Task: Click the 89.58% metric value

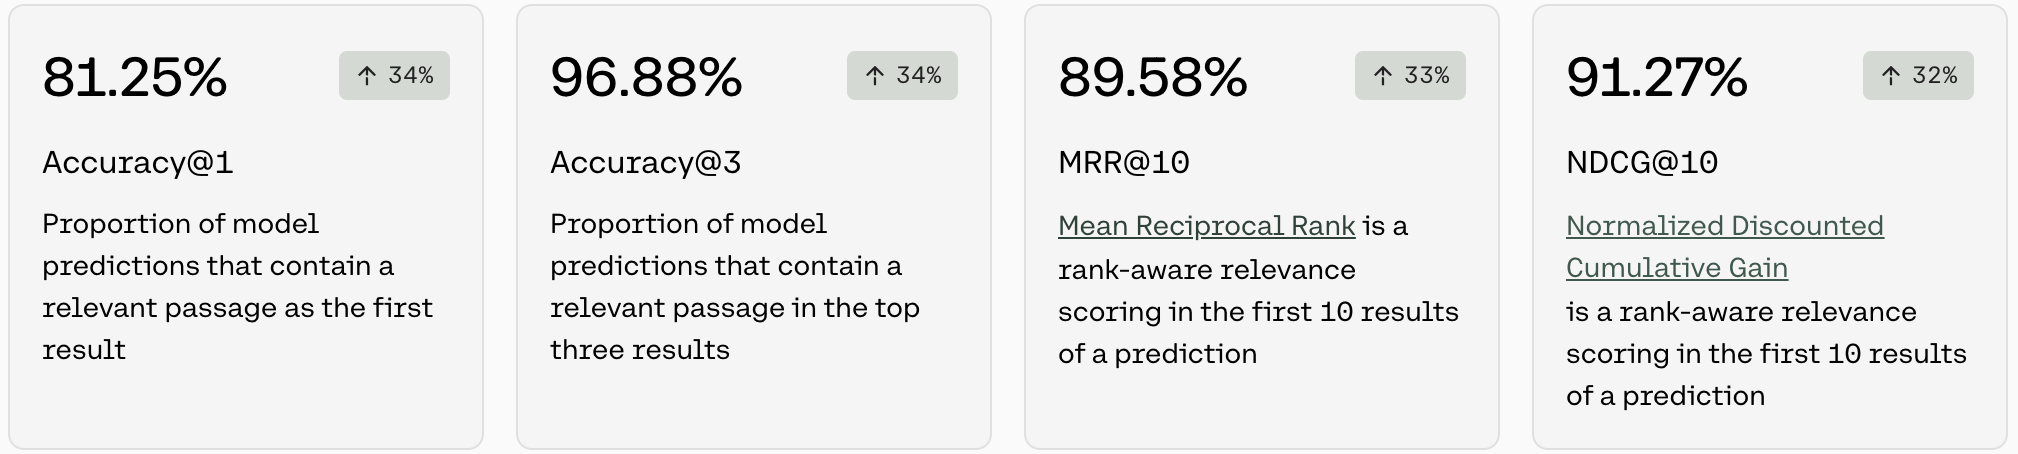Action: [1153, 77]
